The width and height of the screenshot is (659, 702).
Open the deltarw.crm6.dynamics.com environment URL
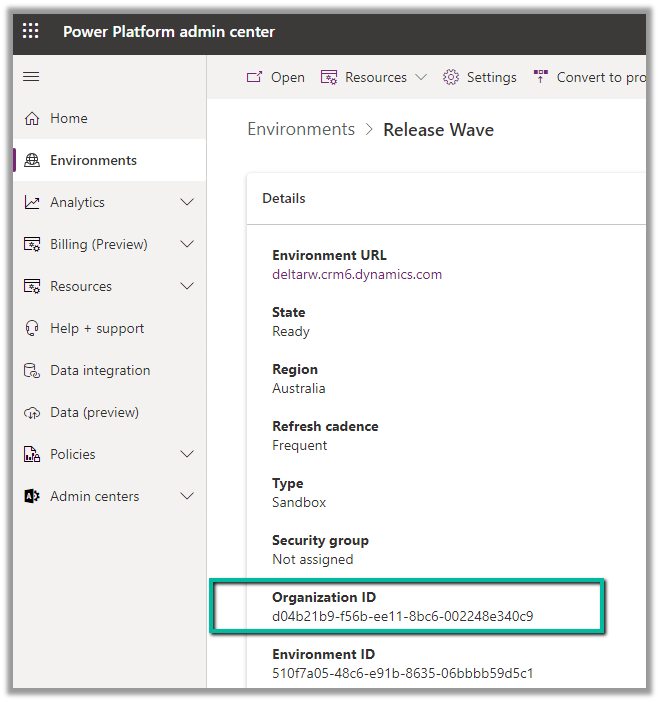coord(357,274)
